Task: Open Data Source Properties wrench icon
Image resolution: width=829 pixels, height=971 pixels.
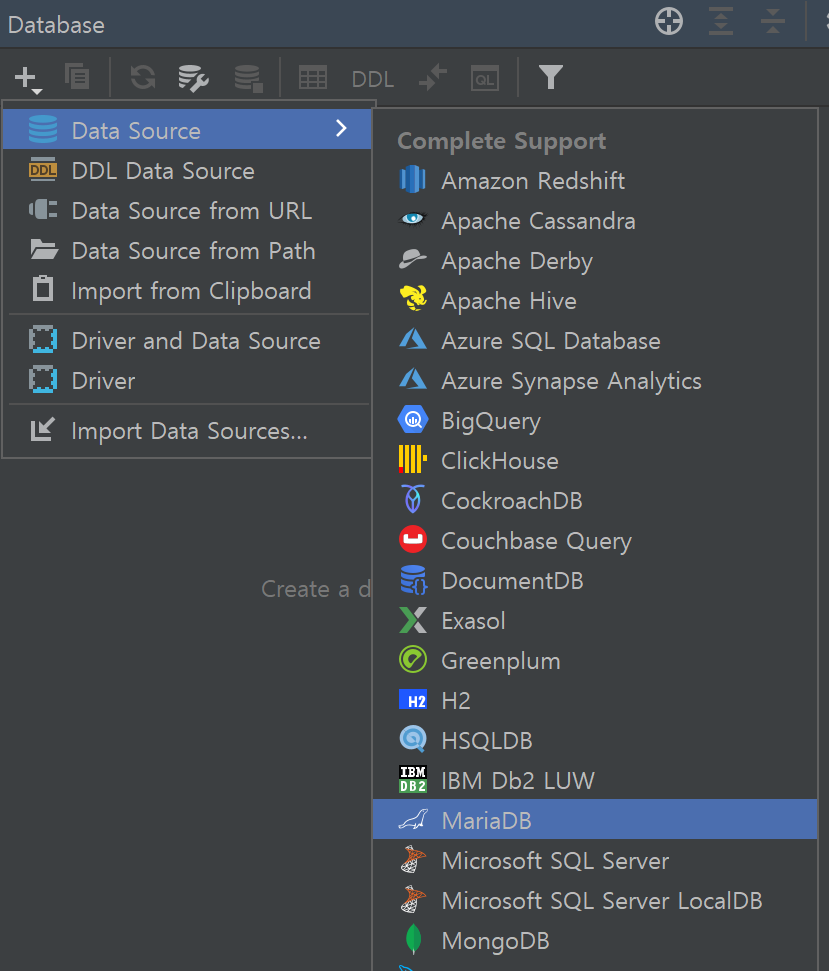Action: coord(193,78)
